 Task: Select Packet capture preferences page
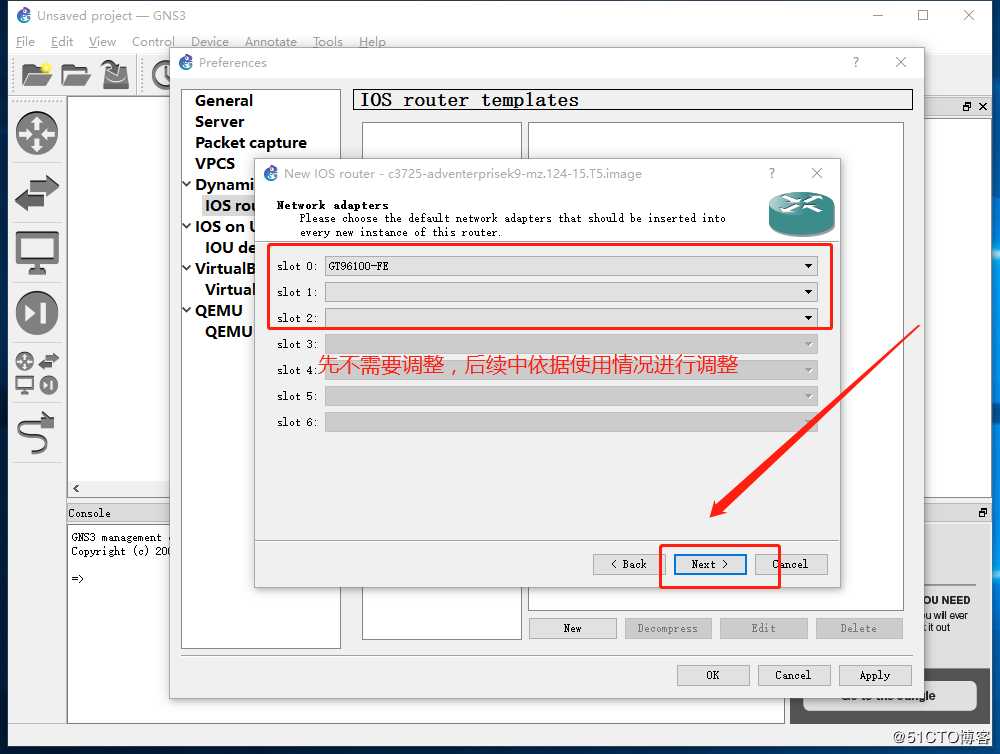pyautogui.click(x=251, y=143)
